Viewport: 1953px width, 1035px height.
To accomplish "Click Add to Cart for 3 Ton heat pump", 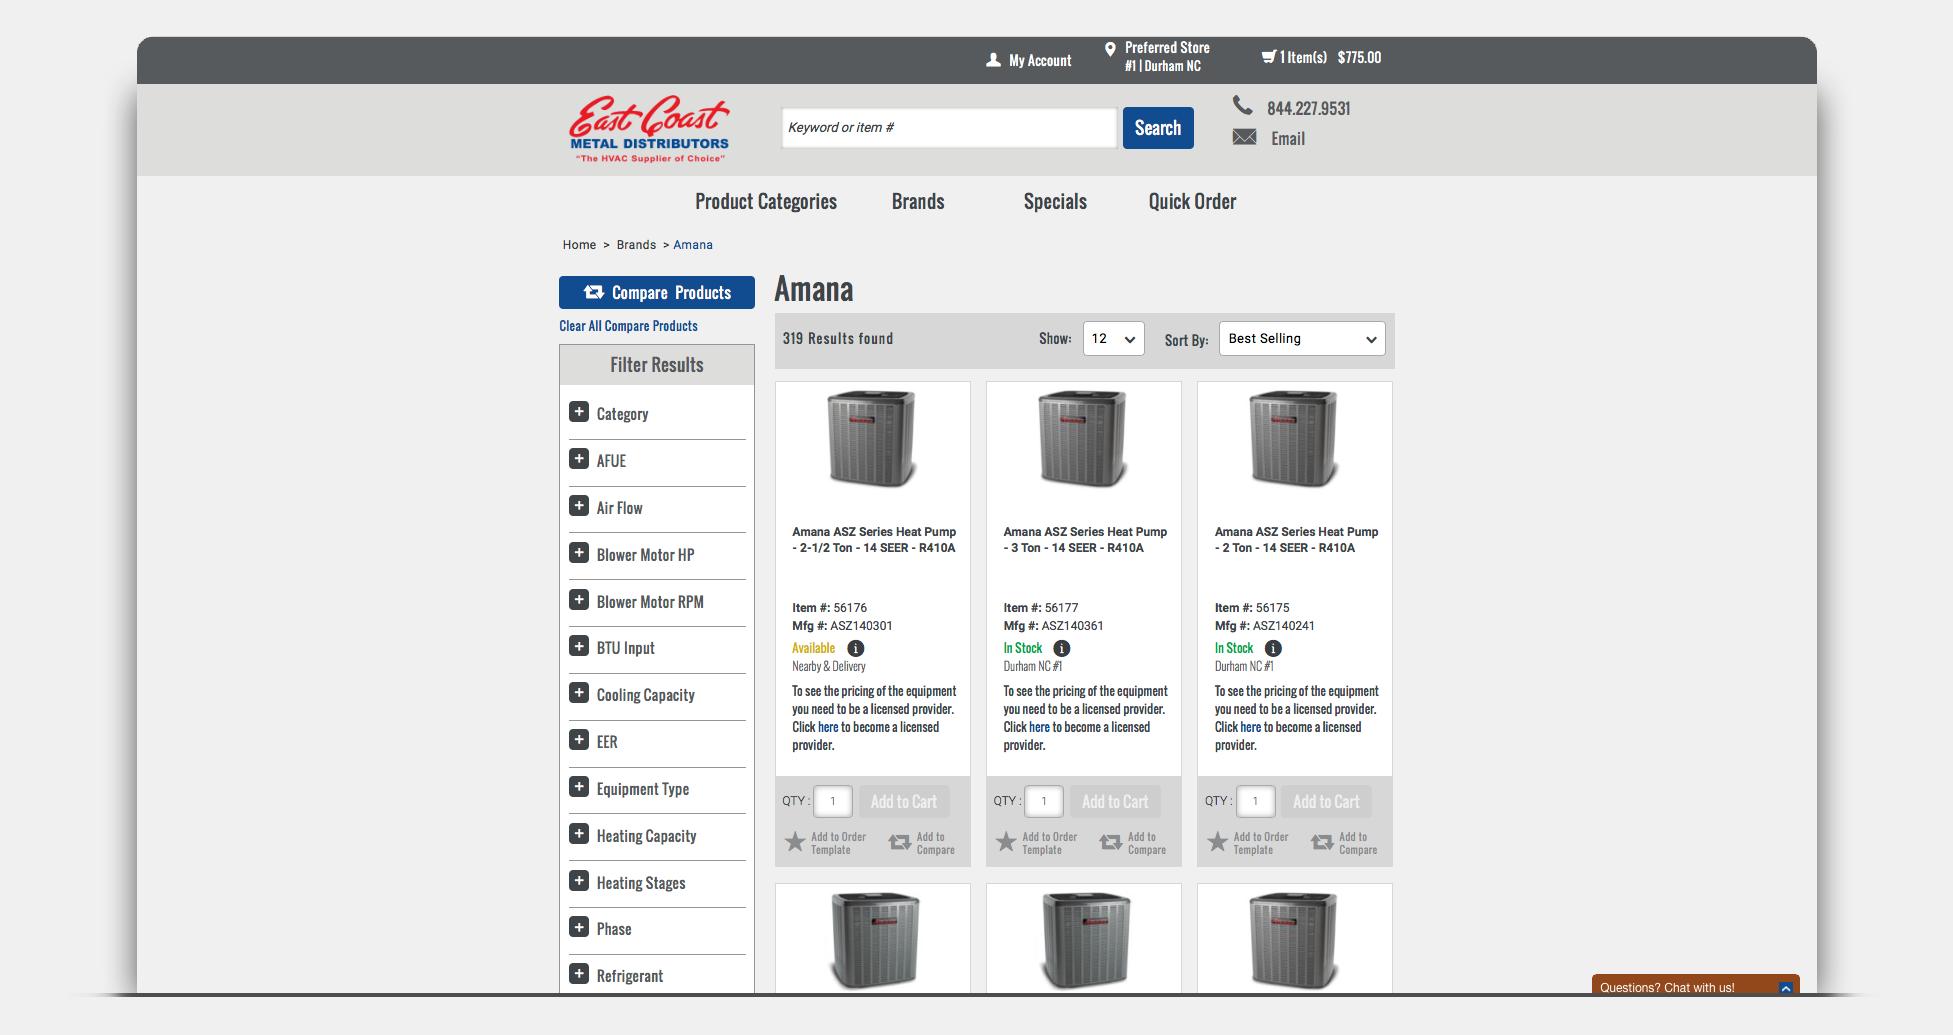I will pos(1115,802).
